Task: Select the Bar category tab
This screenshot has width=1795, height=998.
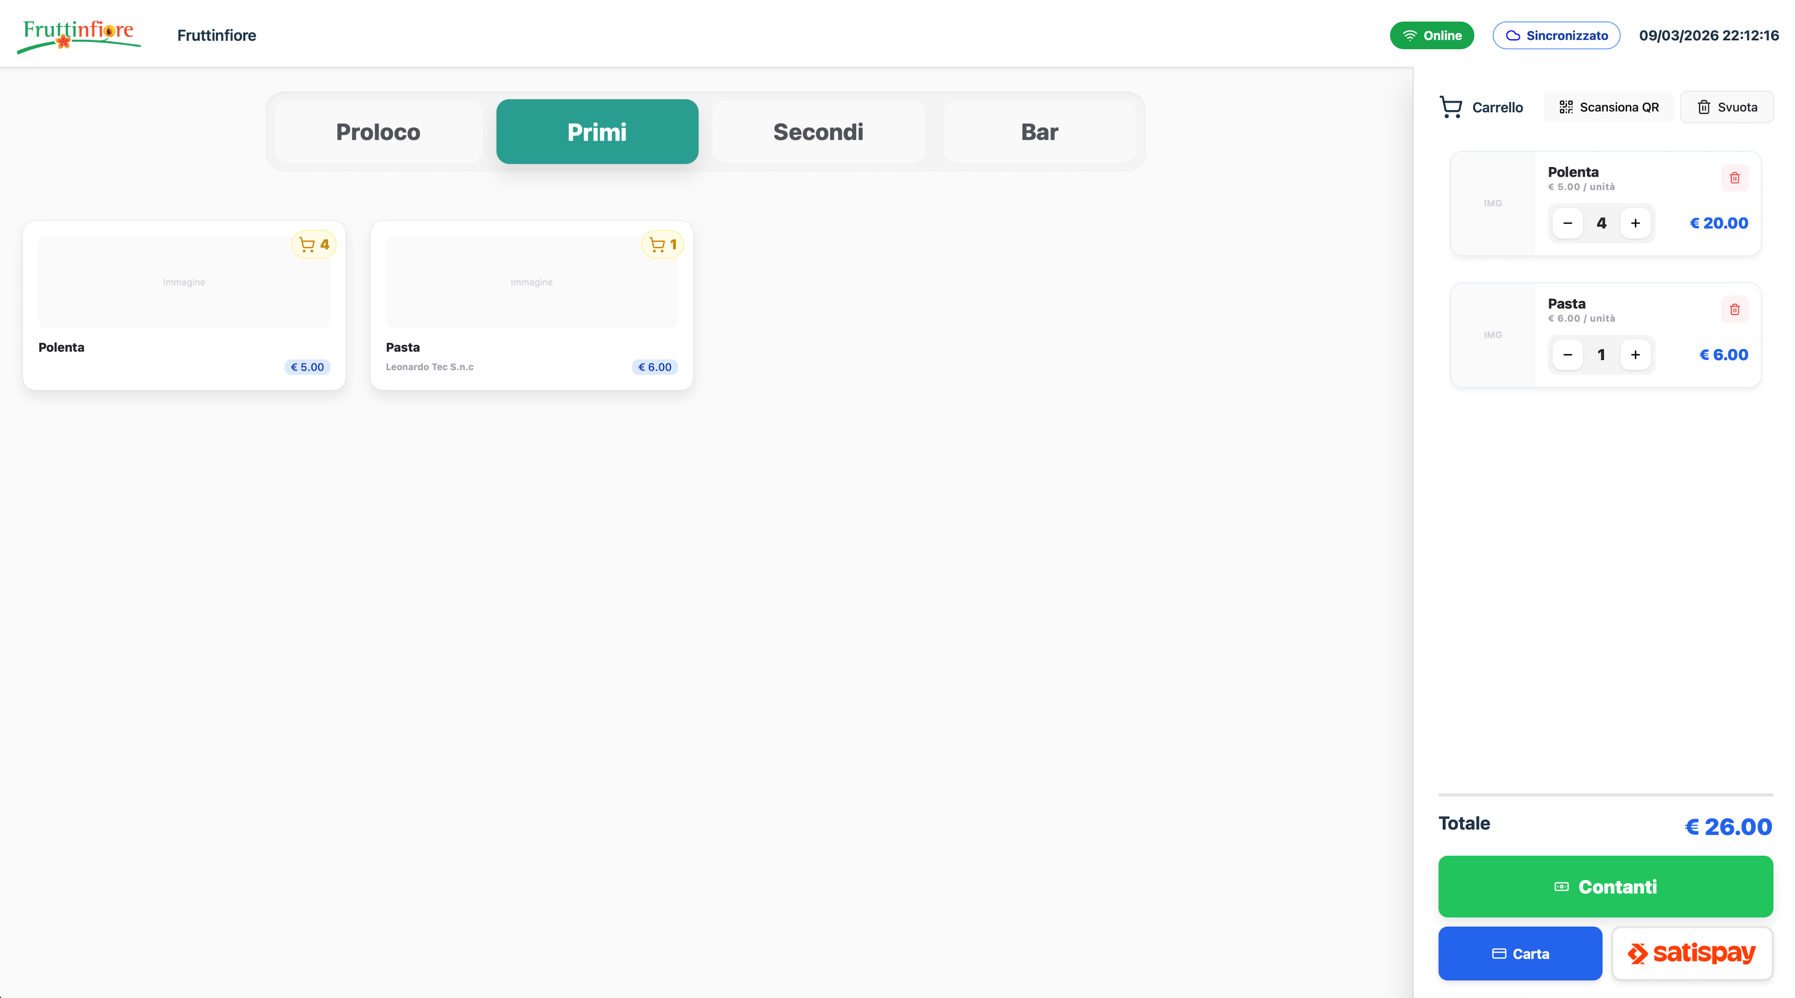Action: (1039, 132)
